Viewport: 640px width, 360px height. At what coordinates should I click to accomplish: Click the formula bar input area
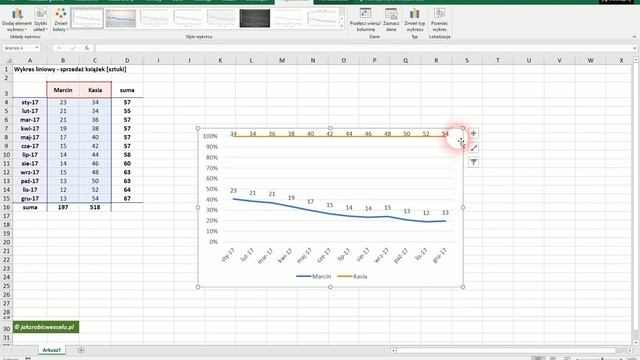point(363,48)
